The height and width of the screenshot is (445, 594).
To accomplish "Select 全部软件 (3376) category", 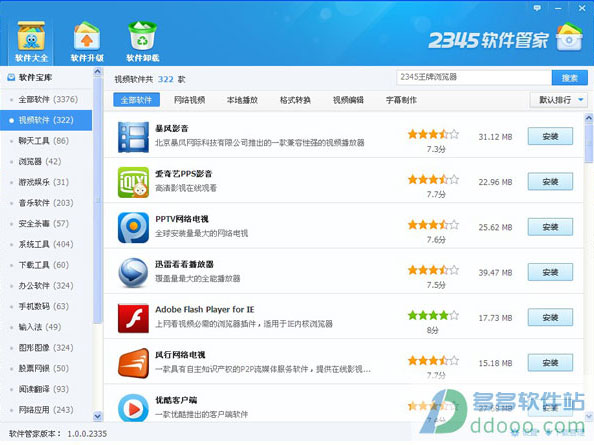I will click(46, 100).
